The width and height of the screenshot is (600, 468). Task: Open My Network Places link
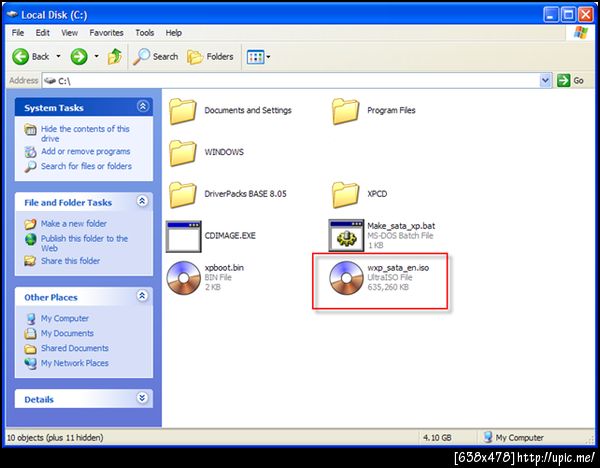coord(75,363)
